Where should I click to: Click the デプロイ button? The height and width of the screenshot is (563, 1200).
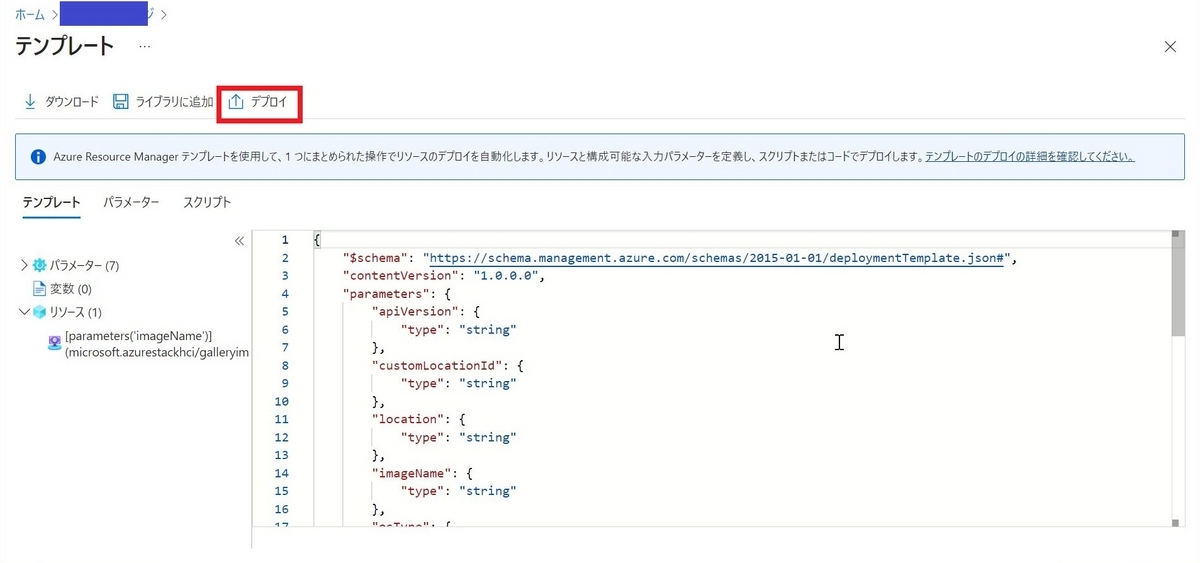[258, 102]
